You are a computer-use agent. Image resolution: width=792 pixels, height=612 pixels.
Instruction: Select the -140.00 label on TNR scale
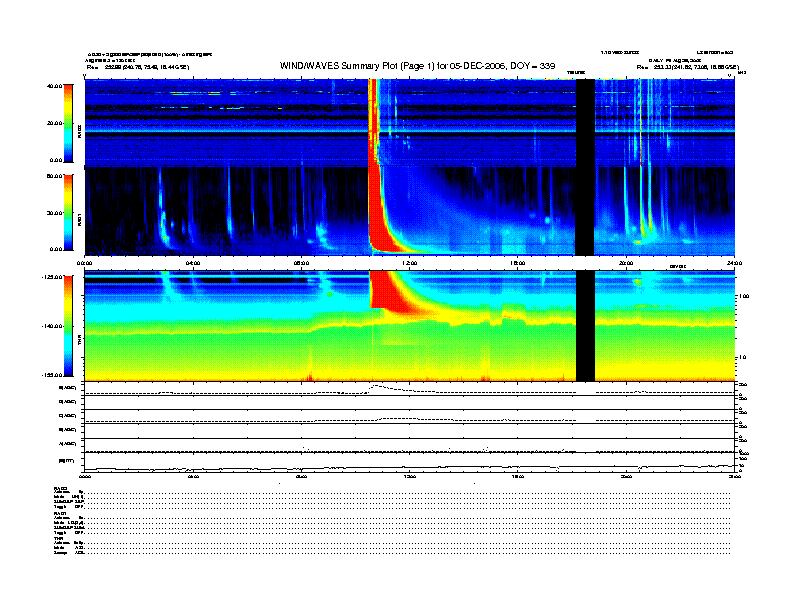tap(52, 326)
